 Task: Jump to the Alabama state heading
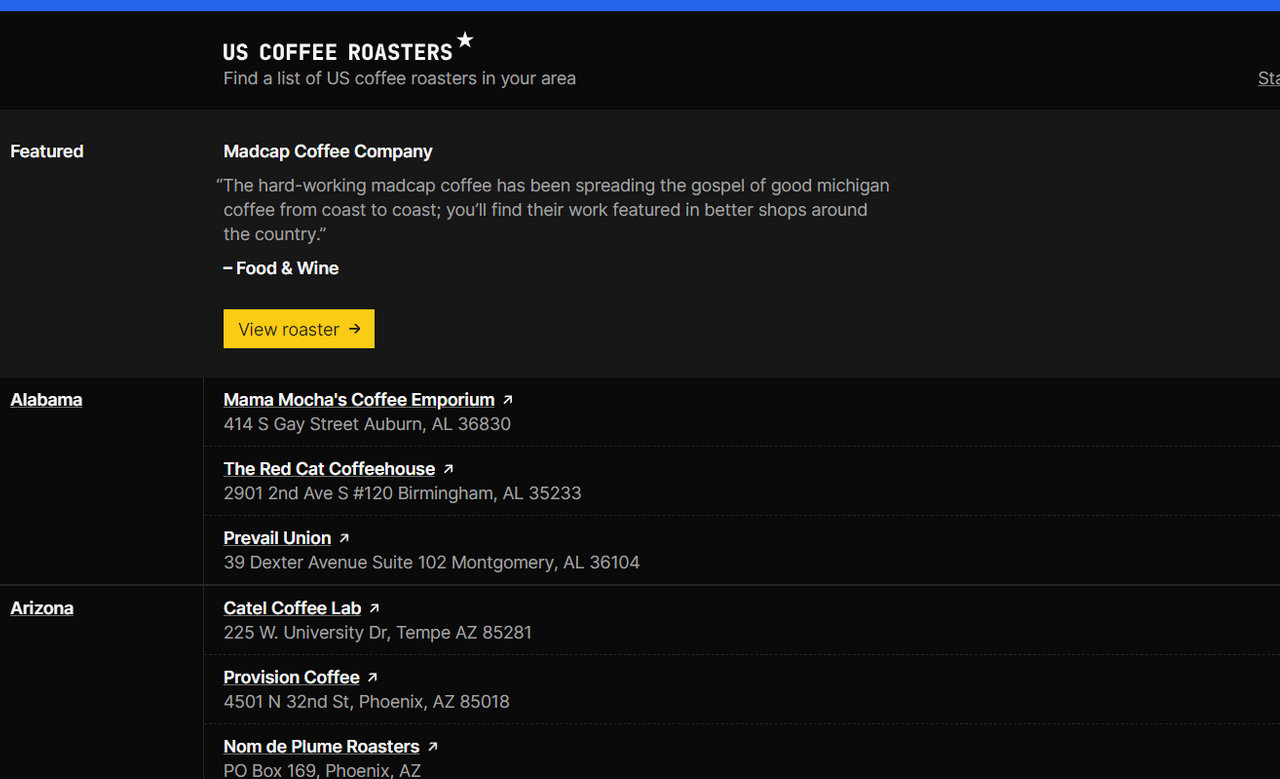coord(46,400)
